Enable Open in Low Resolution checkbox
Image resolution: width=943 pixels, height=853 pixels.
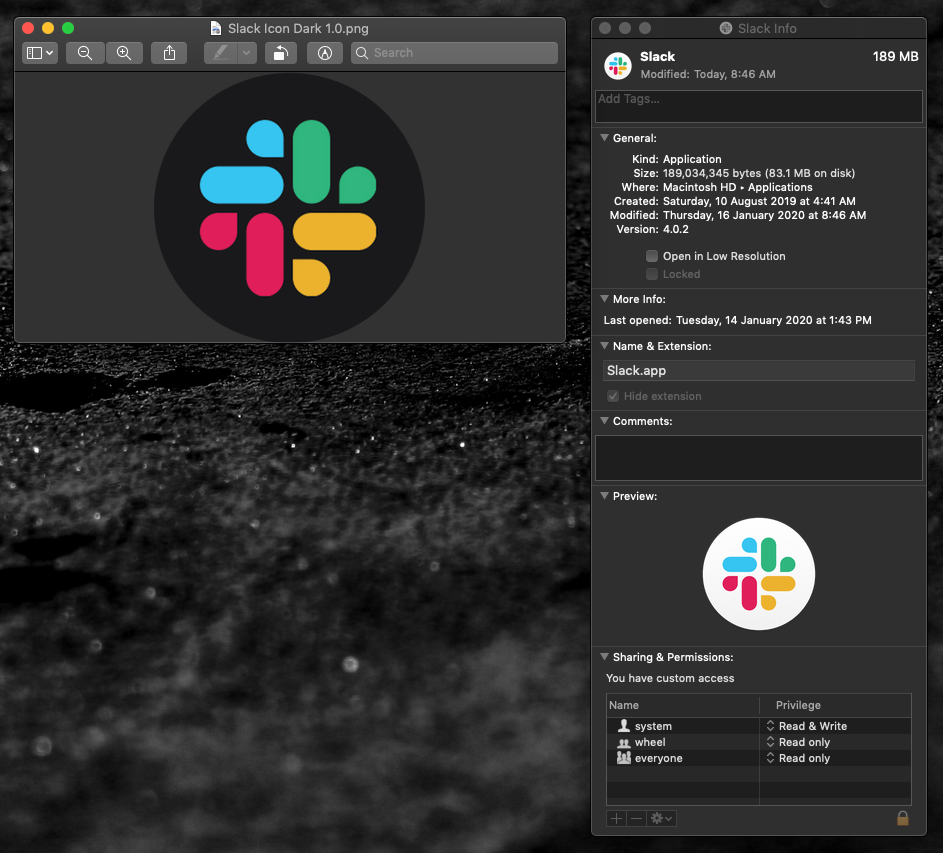(x=652, y=256)
